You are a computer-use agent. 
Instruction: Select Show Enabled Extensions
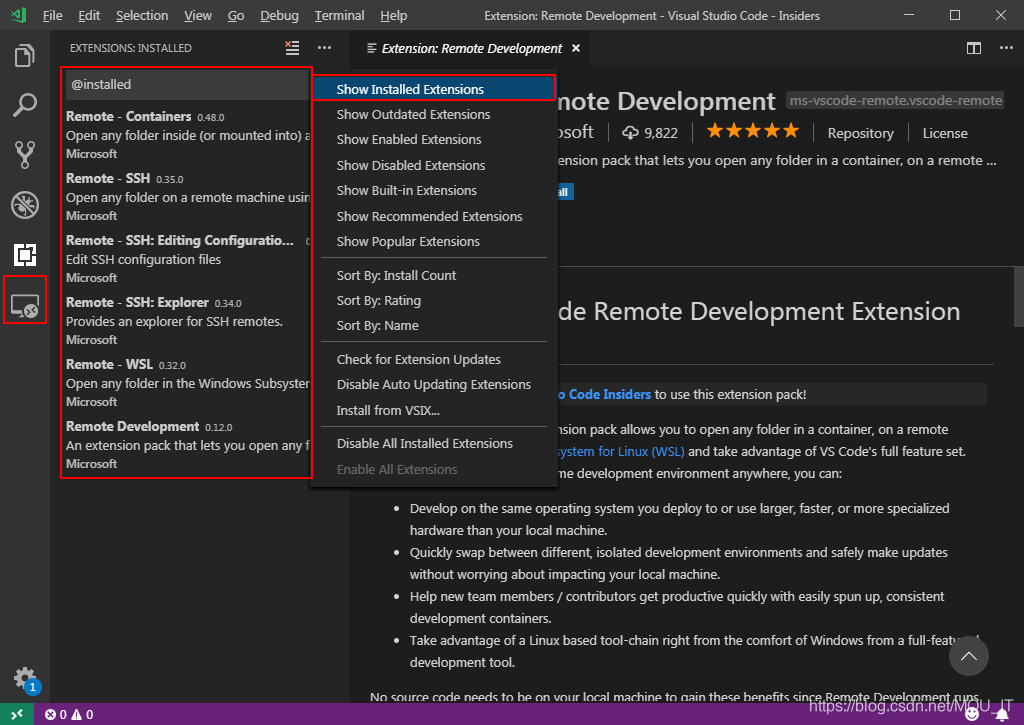434,140
